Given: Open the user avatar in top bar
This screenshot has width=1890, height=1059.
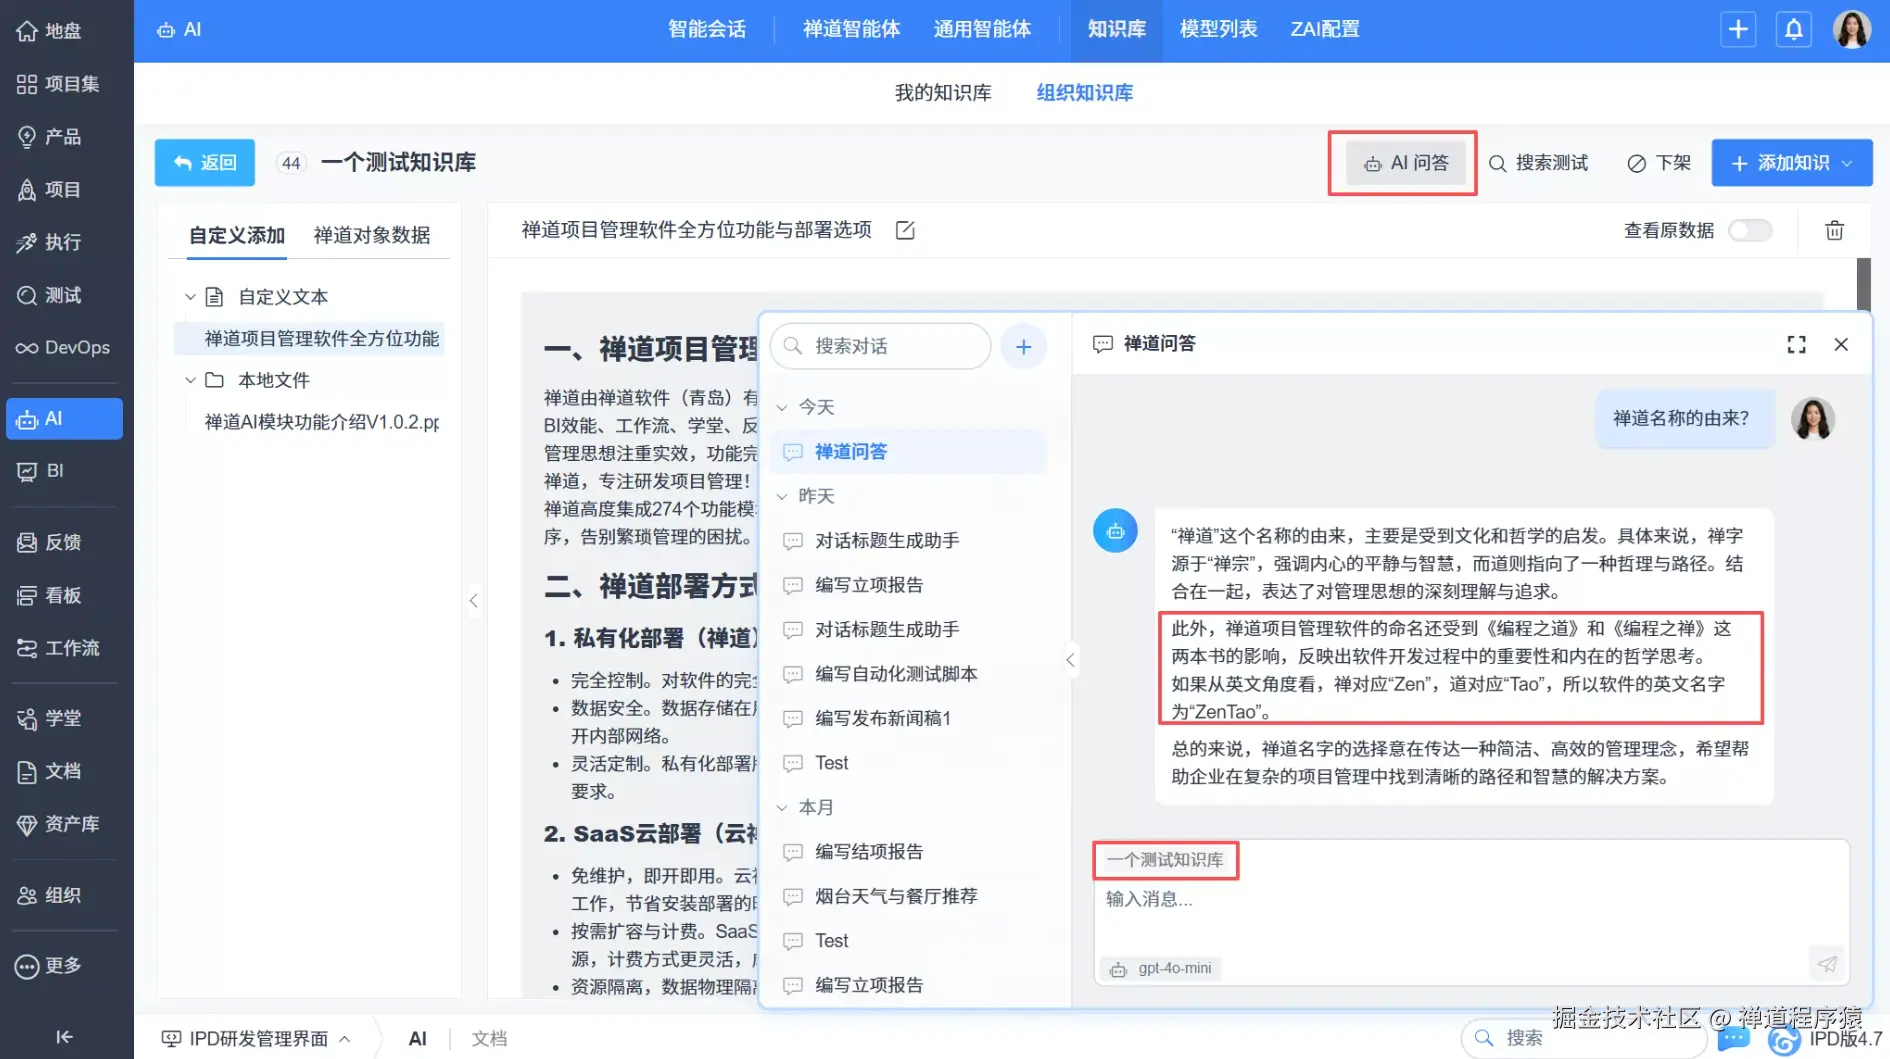Looking at the screenshot, I should tap(1852, 30).
